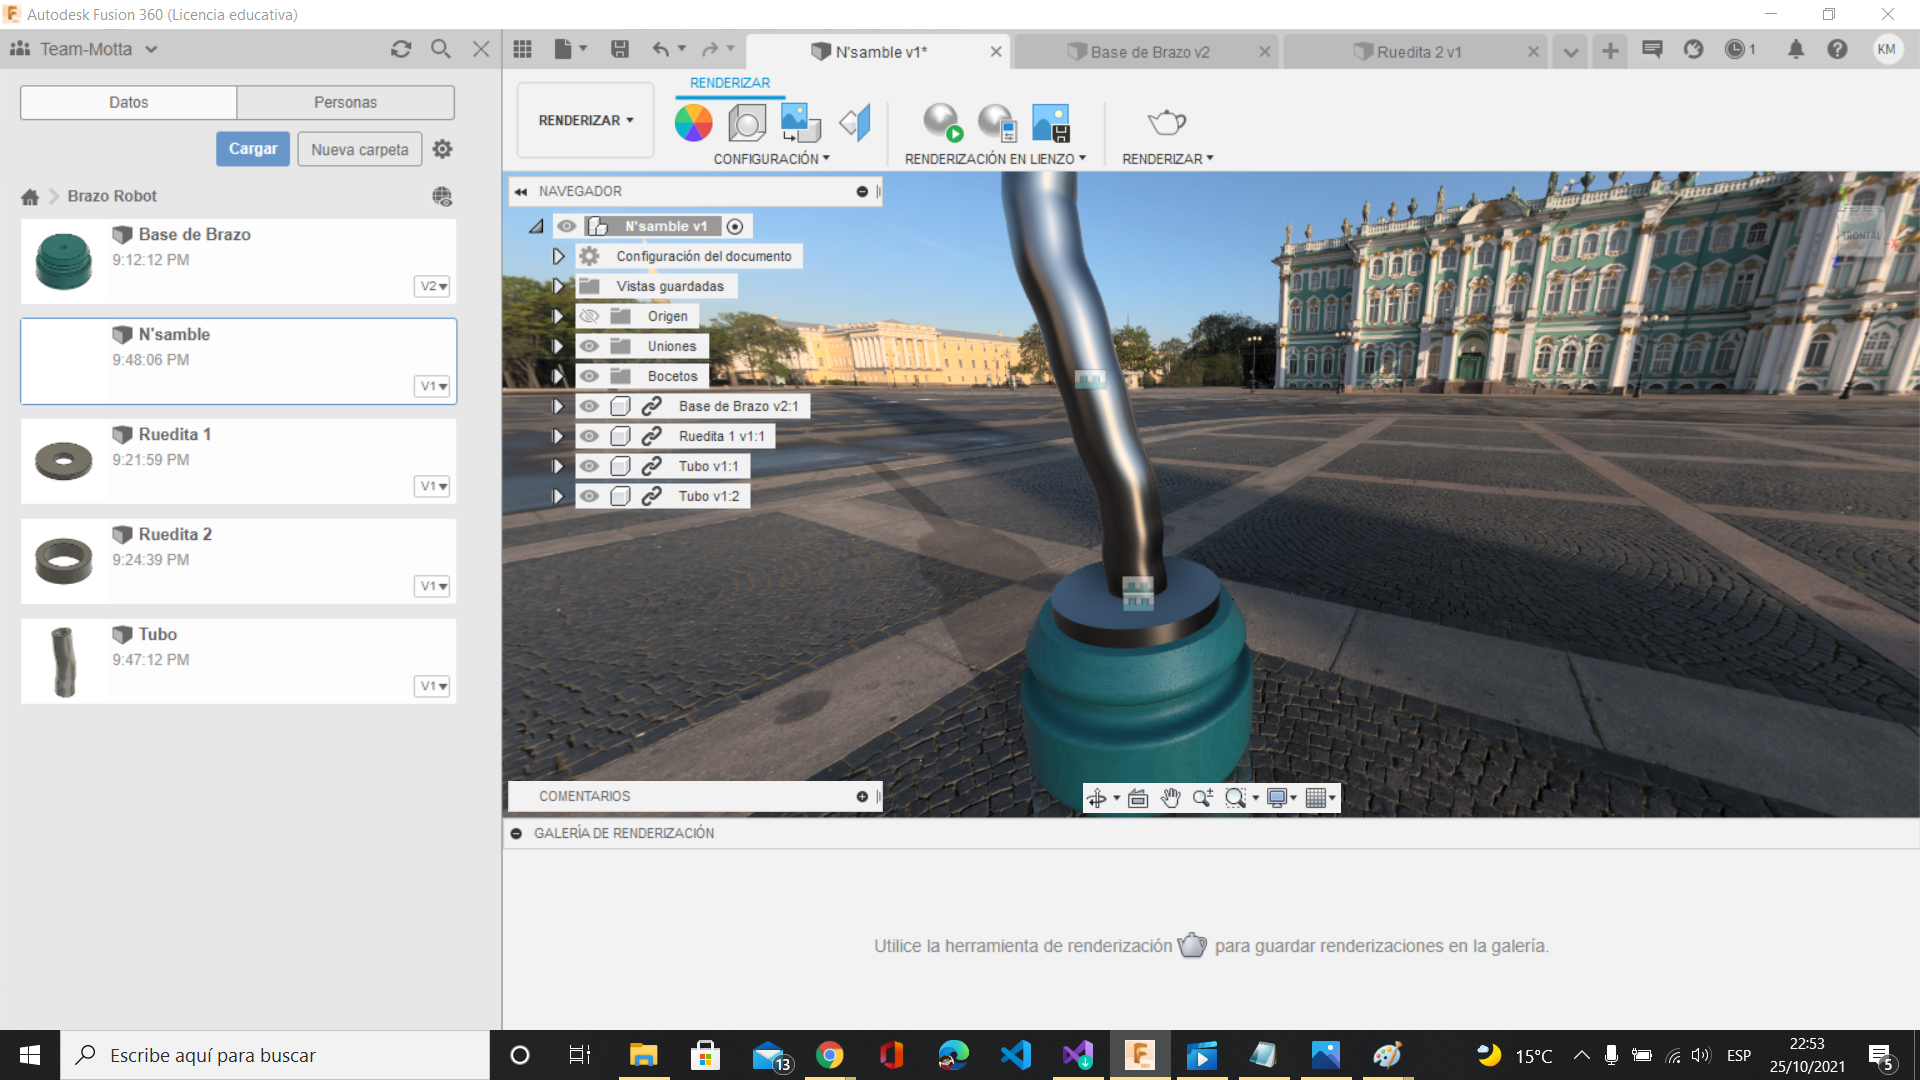Open notifications bell icon
This screenshot has height=1080, width=1920.
tap(1796, 49)
